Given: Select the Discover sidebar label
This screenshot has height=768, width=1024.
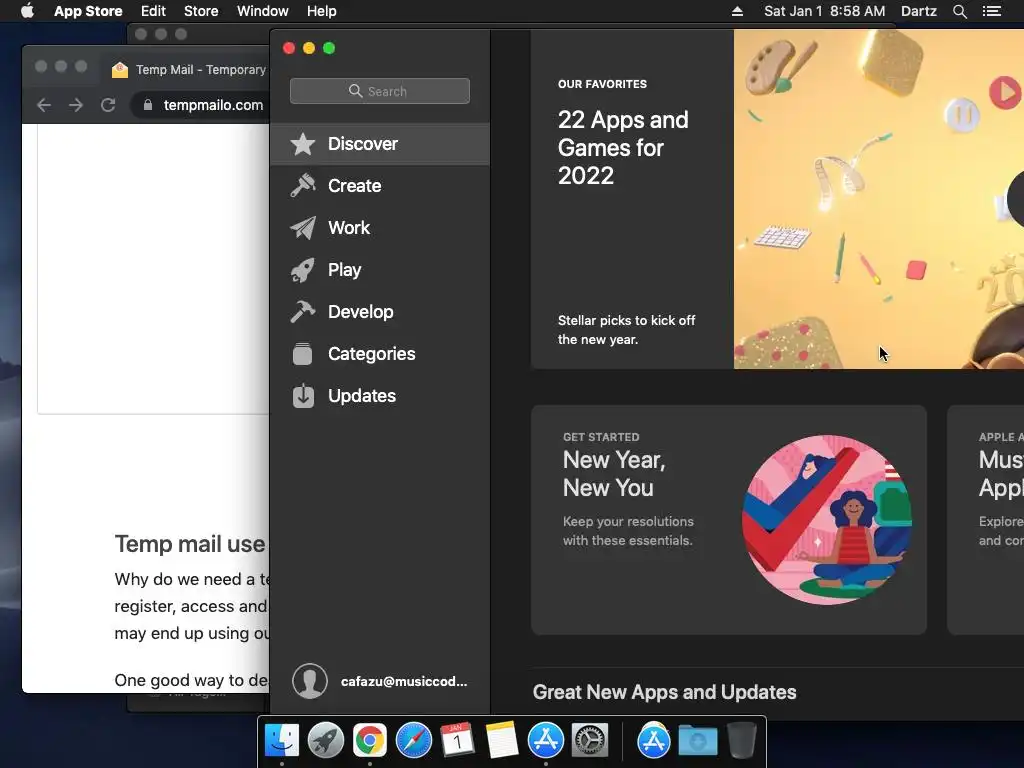Looking at the screenshot, I should pos(362,144).
